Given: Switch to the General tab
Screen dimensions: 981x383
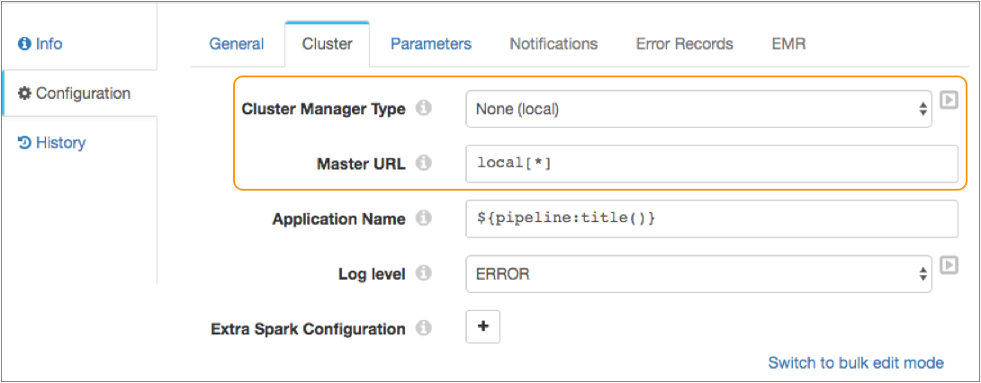Looking at the screenshot, I should pos(236,44).
